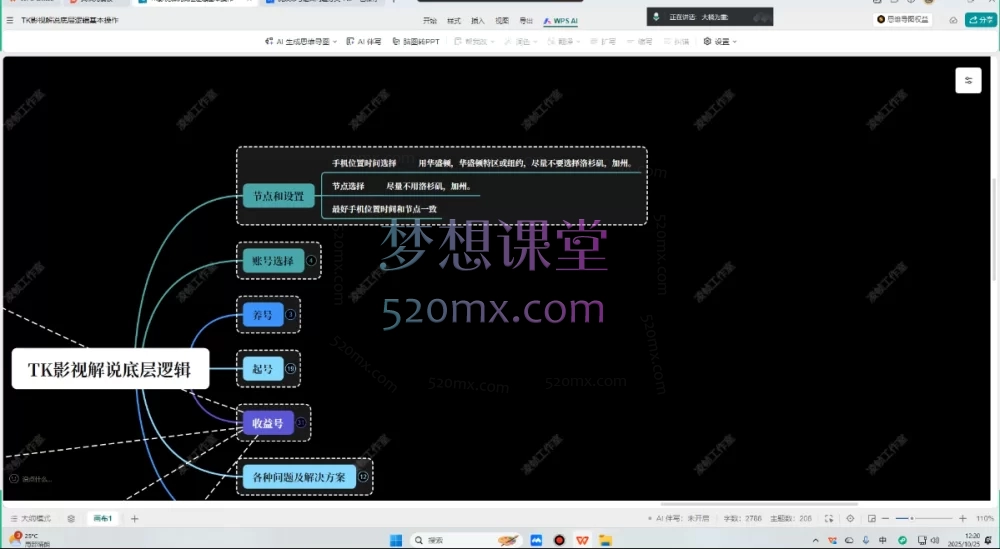Open the 样式 ribbon tab

tap(453, 21)
